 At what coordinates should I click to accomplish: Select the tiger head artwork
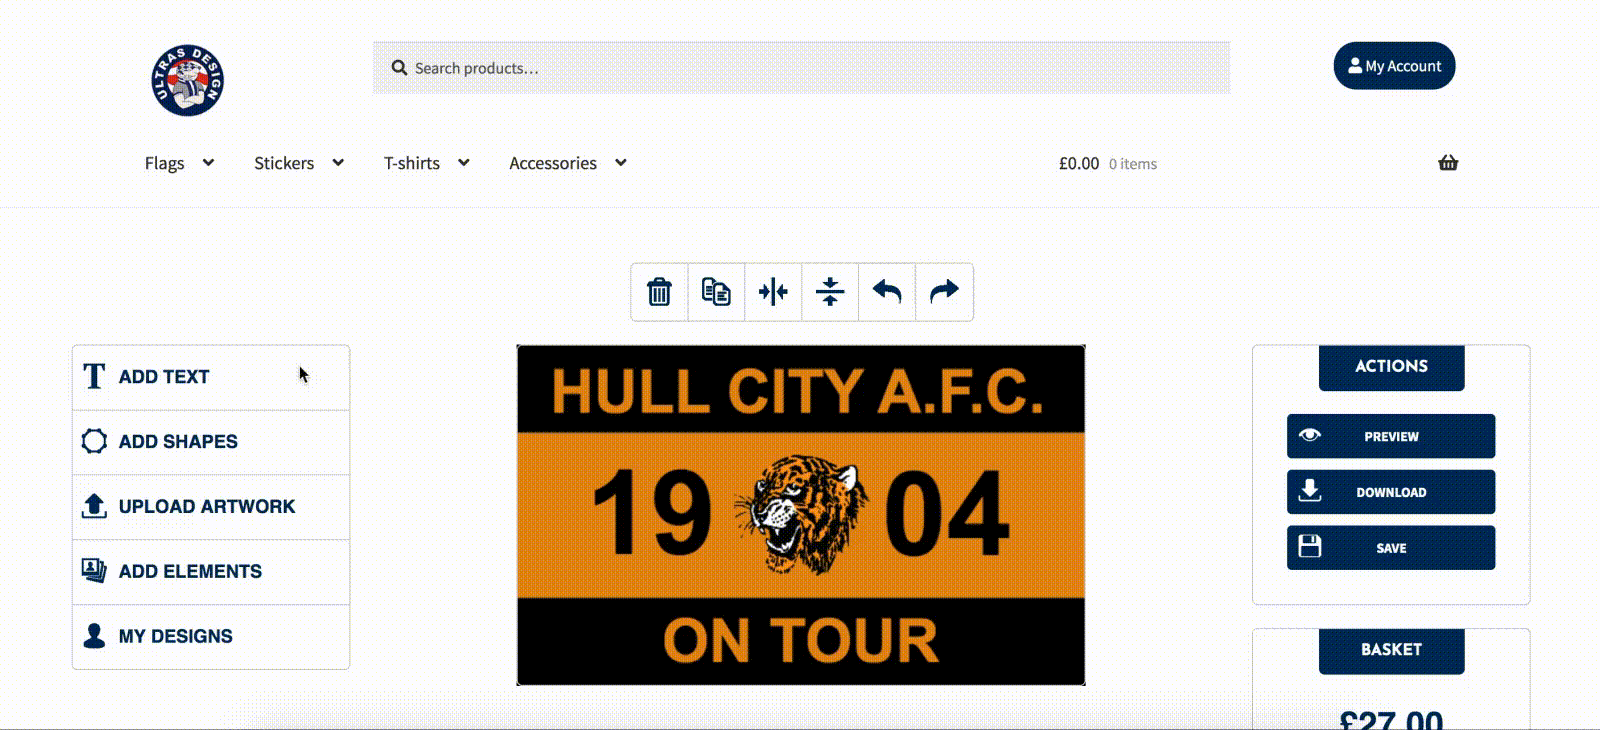pyautogui.click(x=800, y=514)
